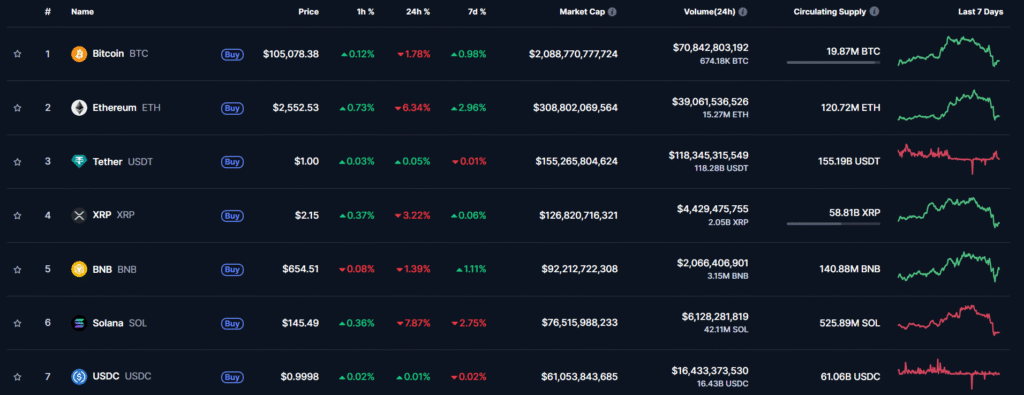This screenshot has width=1024, height=395.
Task: Toggle watchlist star for Tether
Action: click(18, 161)
